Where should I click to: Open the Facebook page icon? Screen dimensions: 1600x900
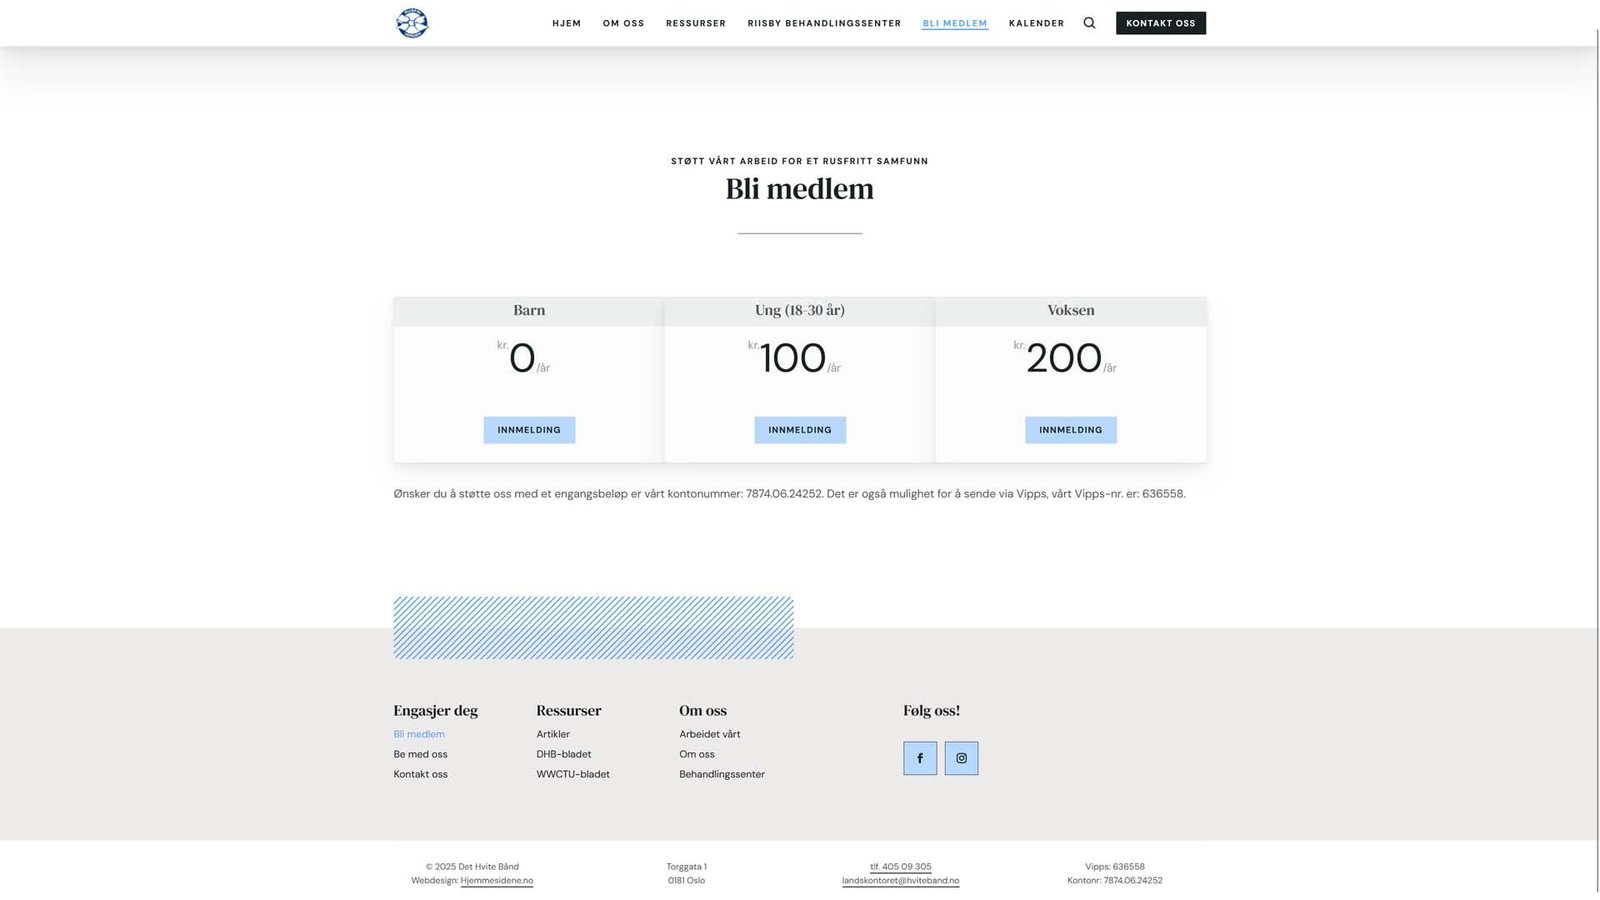920,758
